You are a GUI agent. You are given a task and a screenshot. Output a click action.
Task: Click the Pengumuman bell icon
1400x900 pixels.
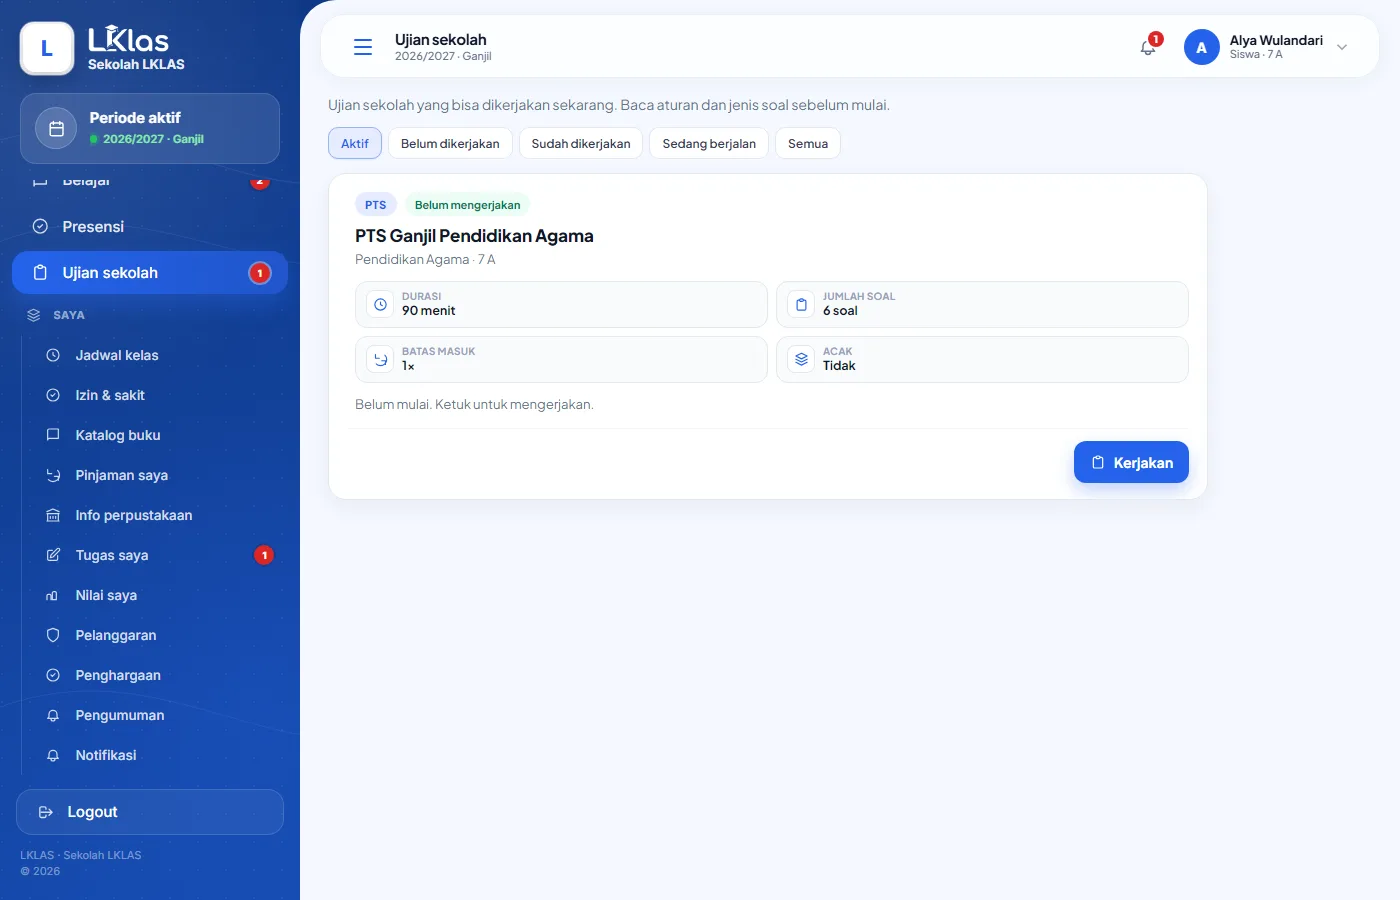click(53, 715)
